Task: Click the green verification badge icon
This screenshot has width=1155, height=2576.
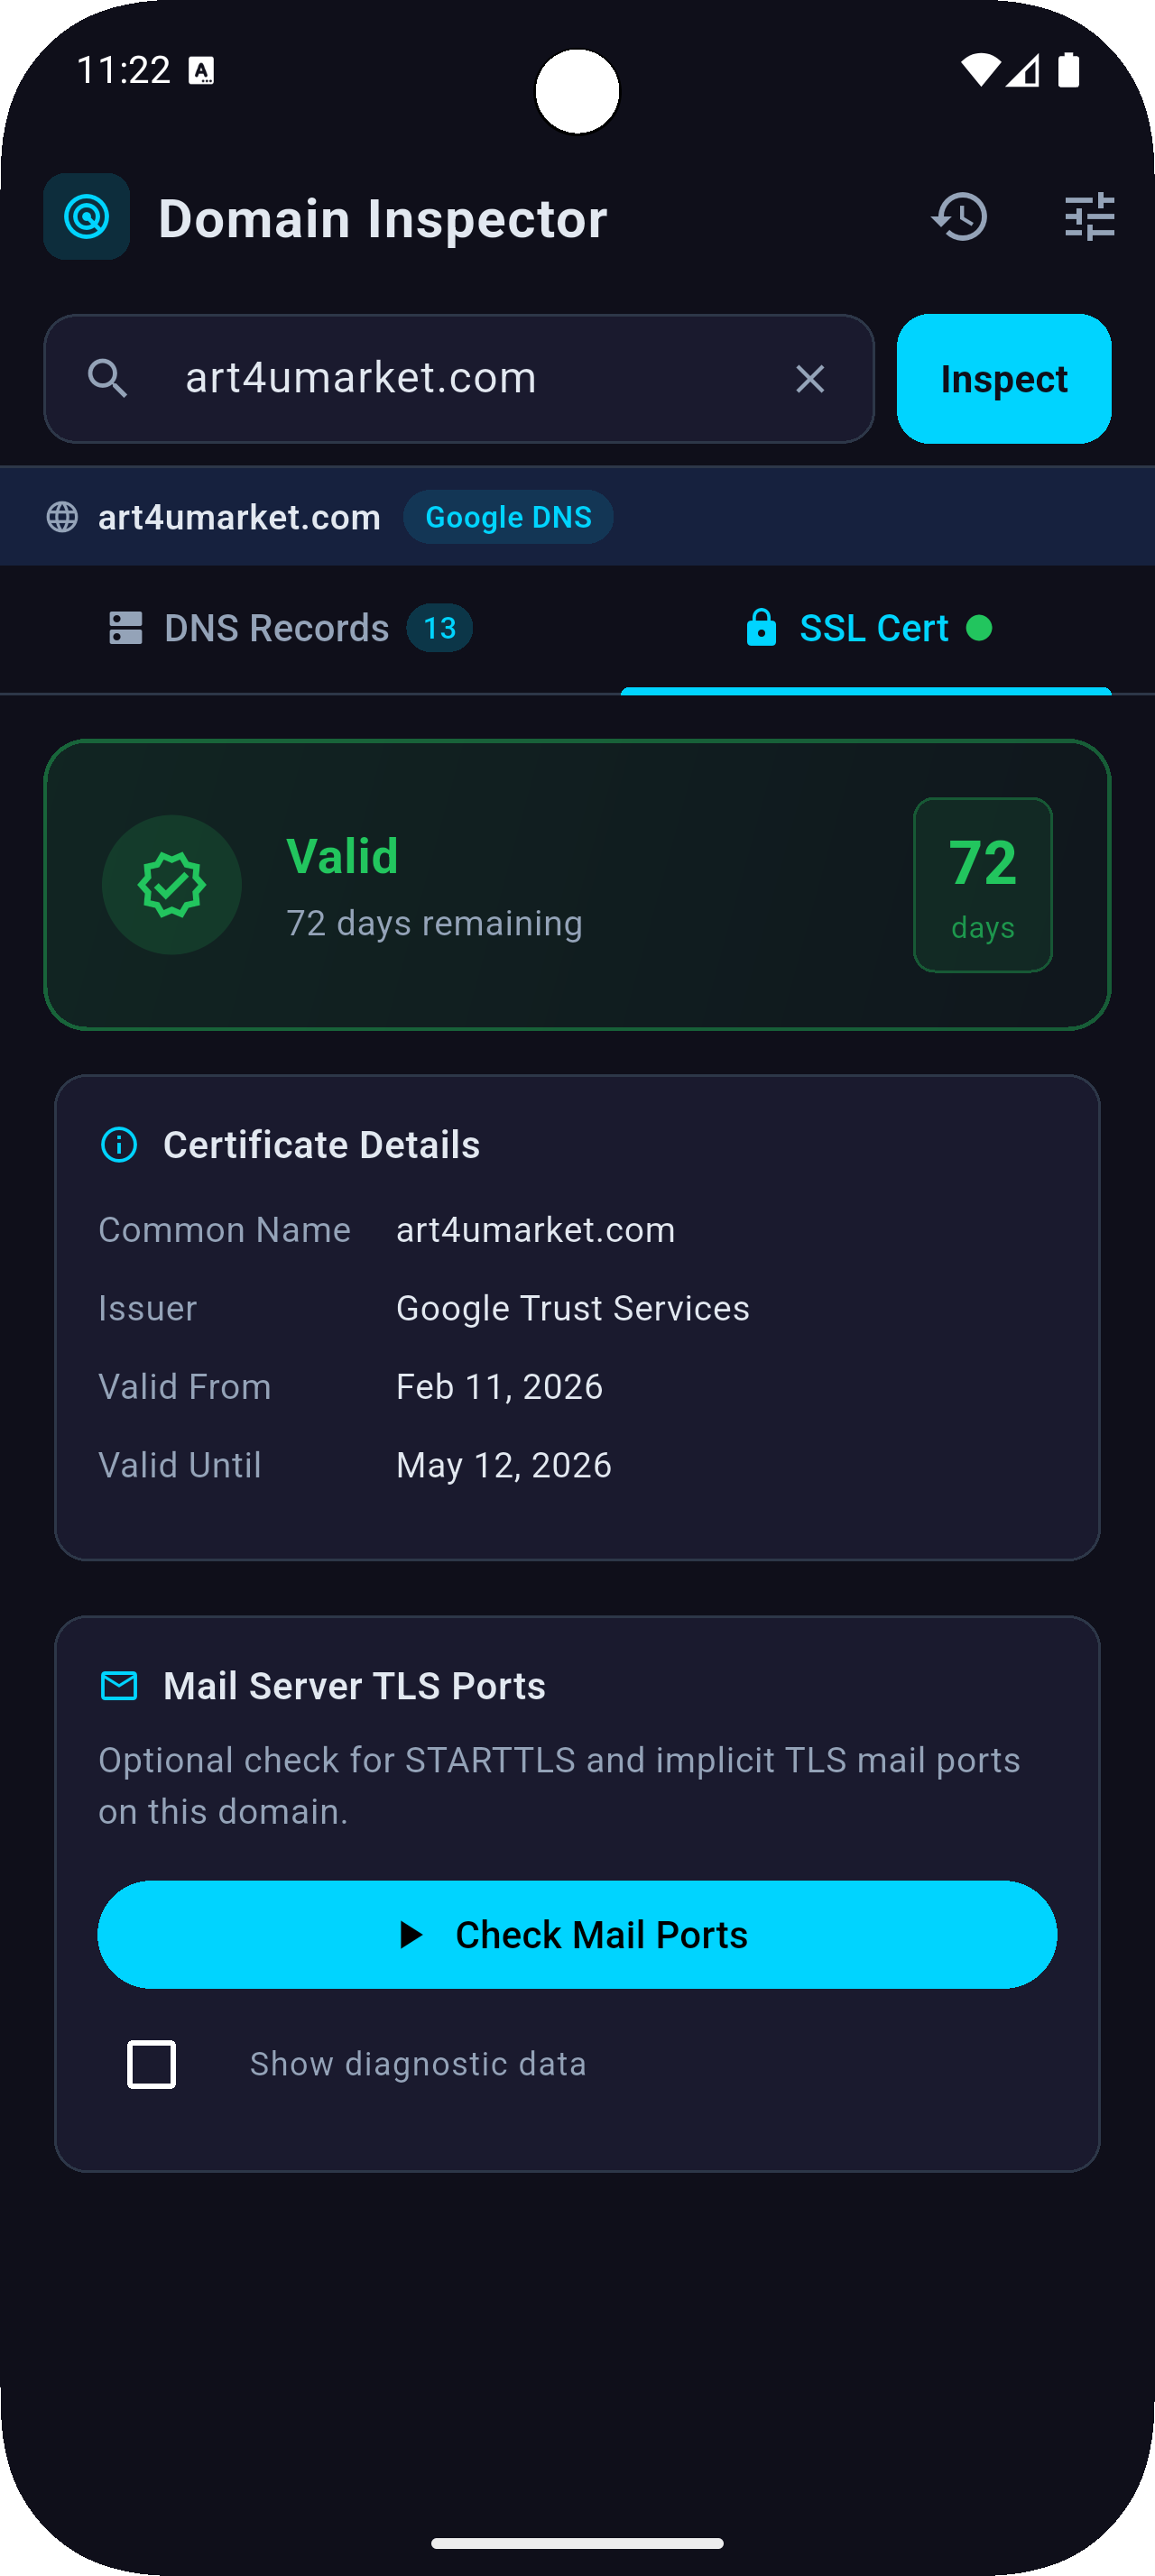Action: [171, 884]
